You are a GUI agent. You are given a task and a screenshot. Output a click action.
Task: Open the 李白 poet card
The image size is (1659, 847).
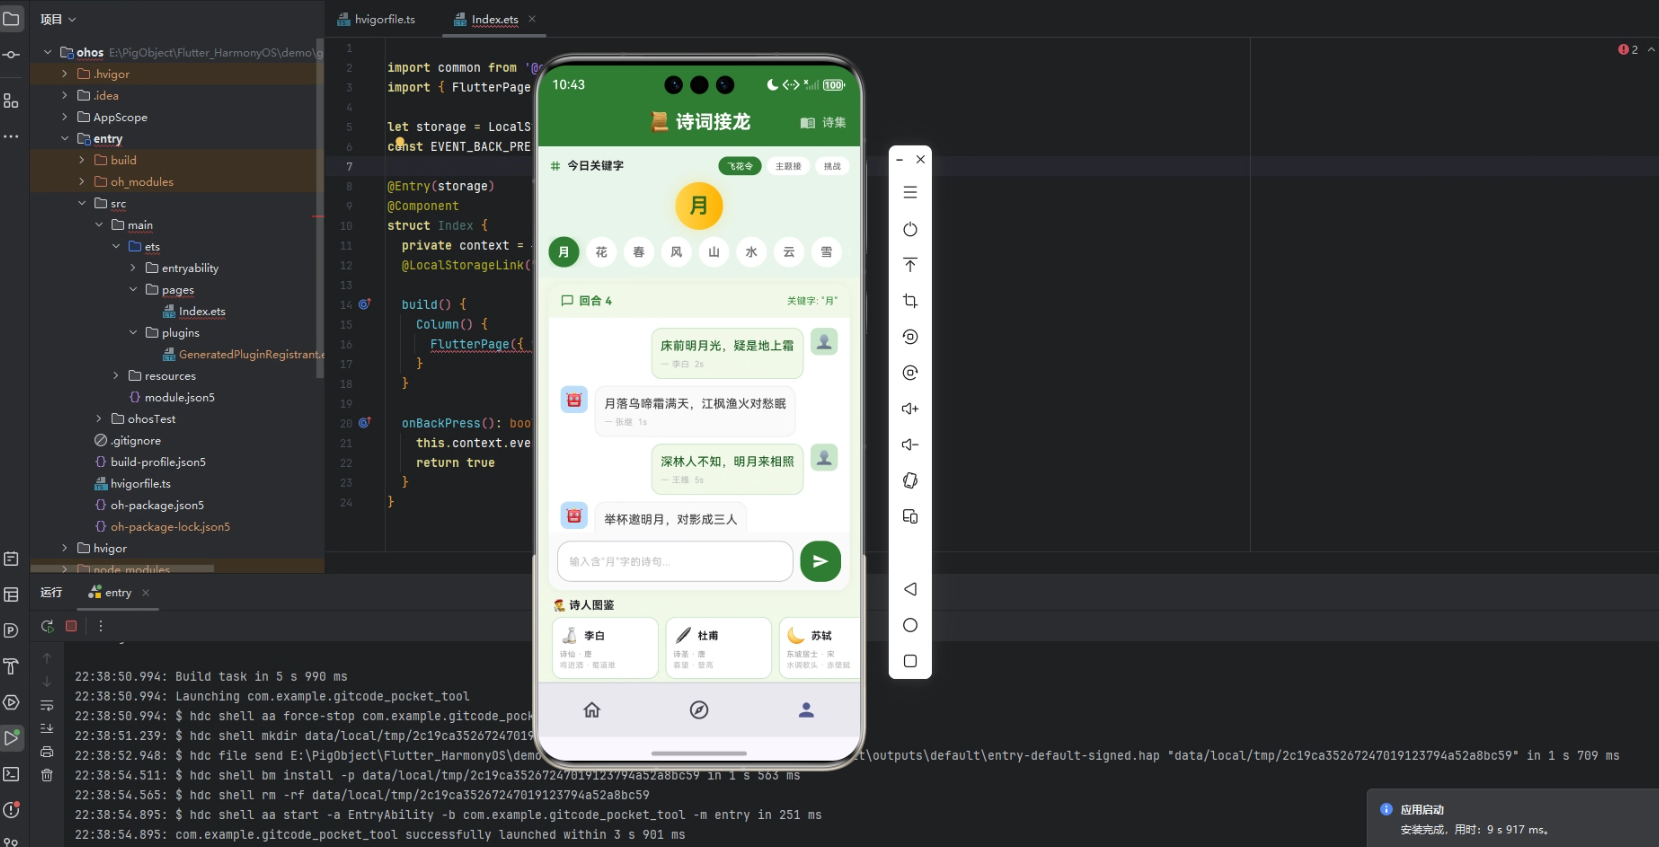605,647
